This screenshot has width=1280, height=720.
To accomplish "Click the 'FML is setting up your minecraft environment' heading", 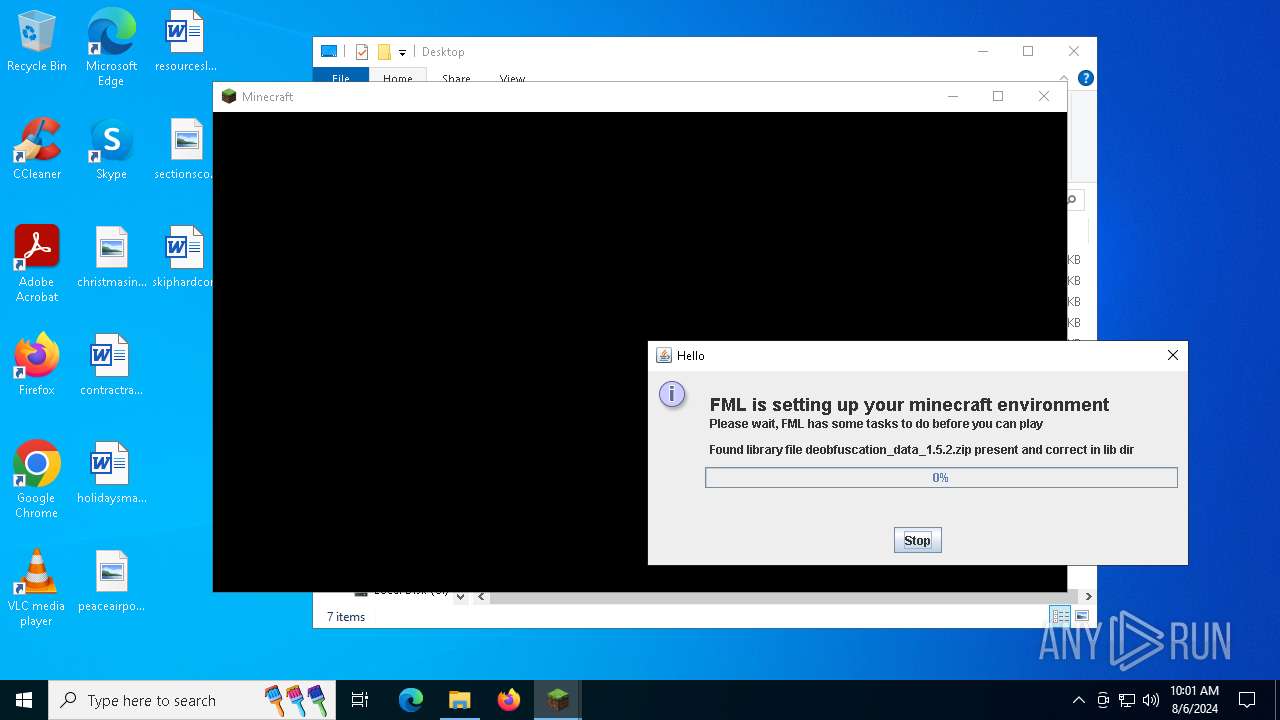I will (909, 405).
